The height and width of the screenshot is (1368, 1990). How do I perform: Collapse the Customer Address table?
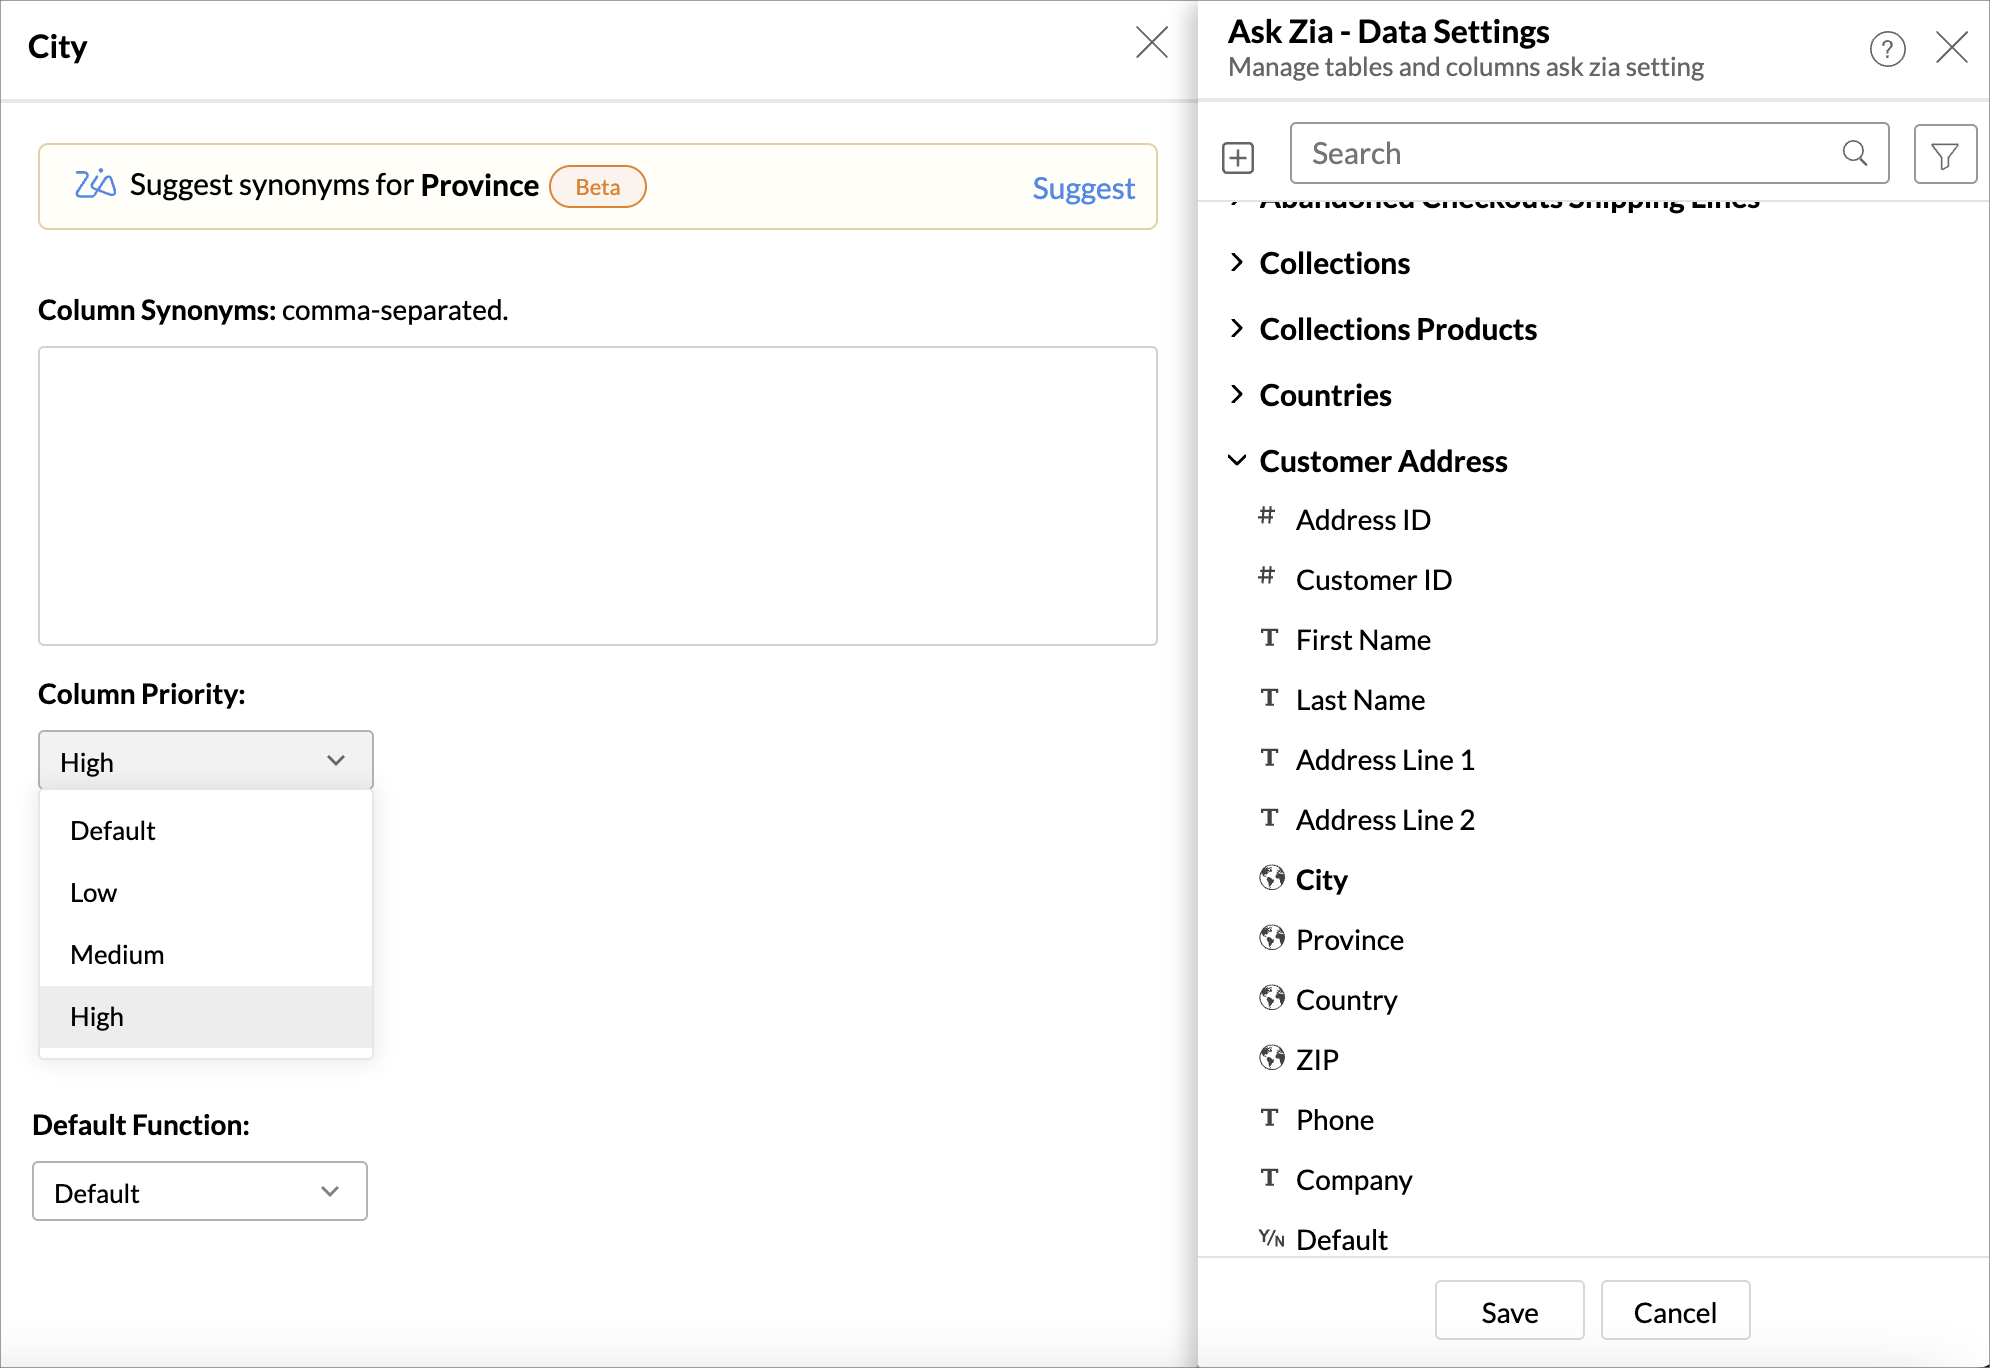coord(1237,461)
